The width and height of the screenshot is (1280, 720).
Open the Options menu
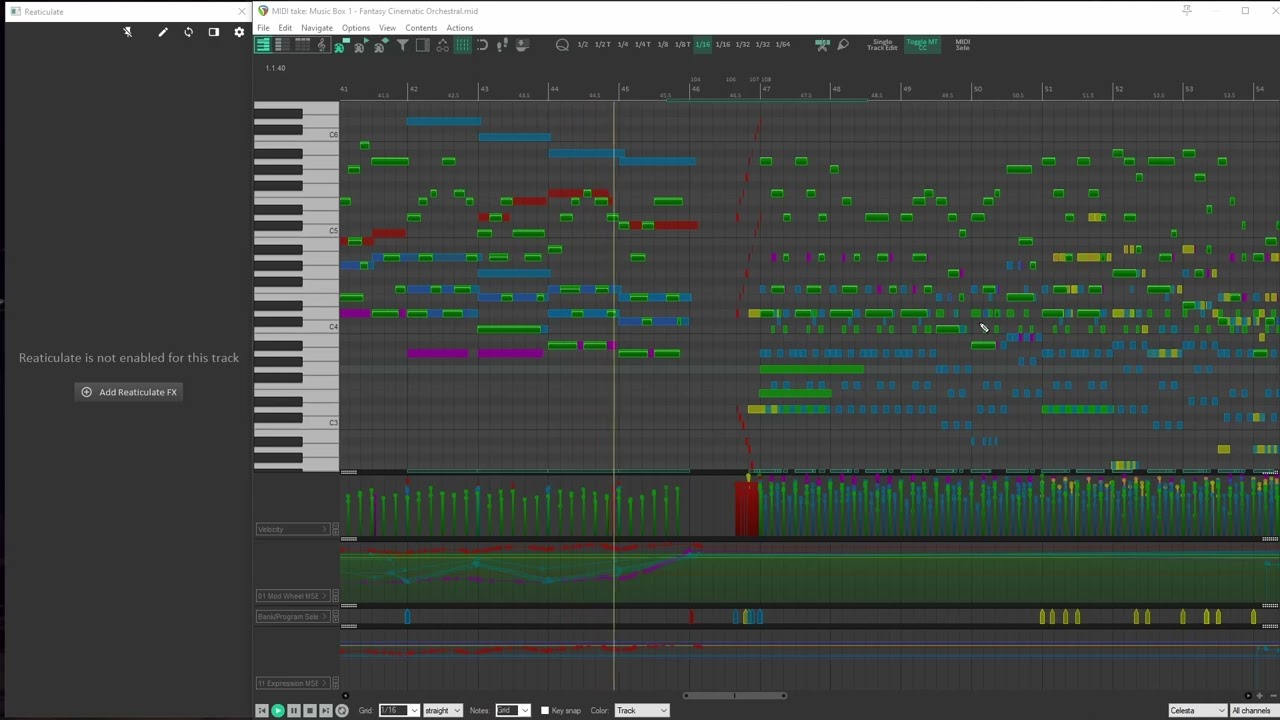pyautogui.click(x=356, y=28)
